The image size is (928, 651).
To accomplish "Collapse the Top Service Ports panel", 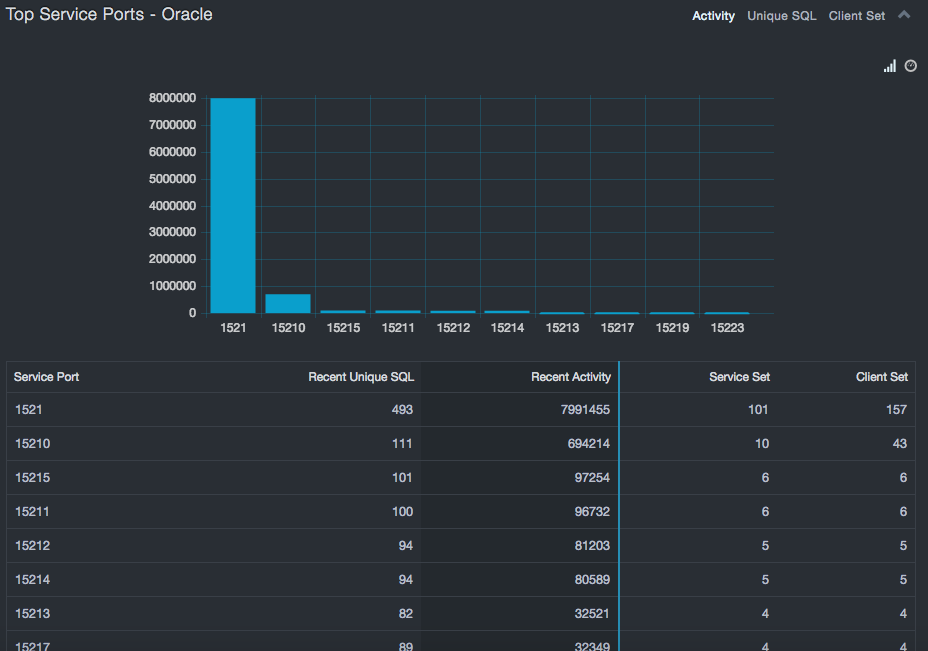I will point(904,15).
